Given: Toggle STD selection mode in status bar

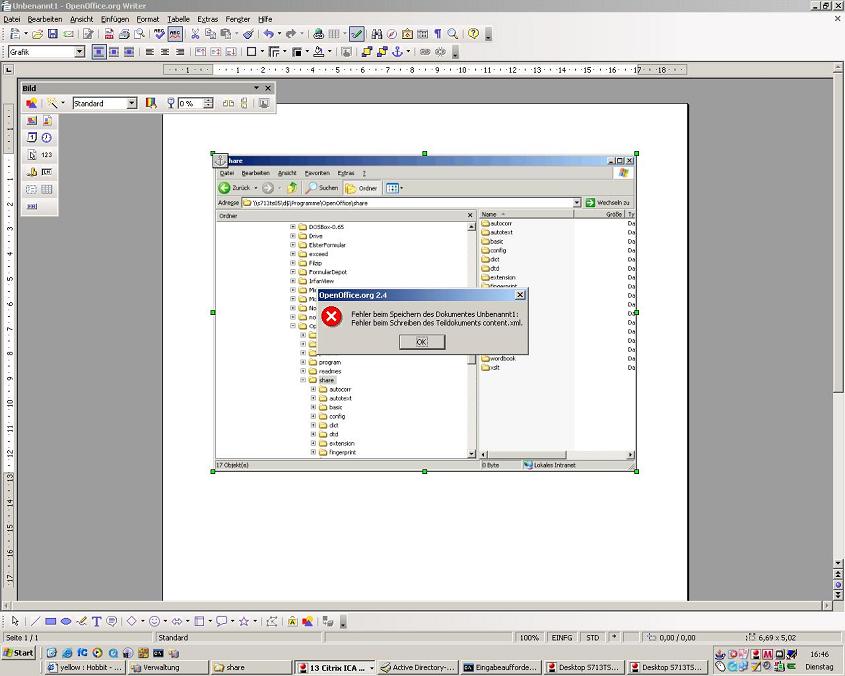Looking at the screenshot, I should click(592, 637).
